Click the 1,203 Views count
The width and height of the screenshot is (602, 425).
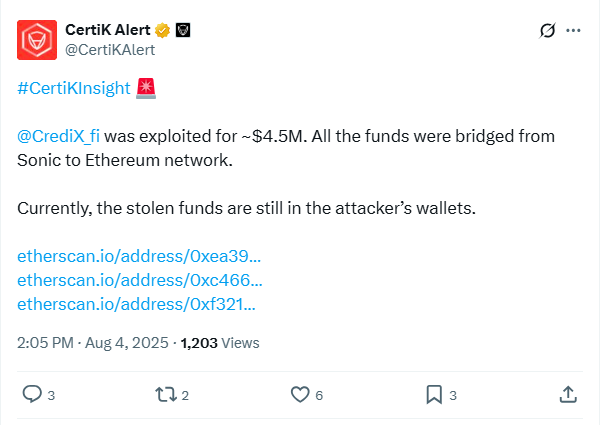(x=219, y=342)
